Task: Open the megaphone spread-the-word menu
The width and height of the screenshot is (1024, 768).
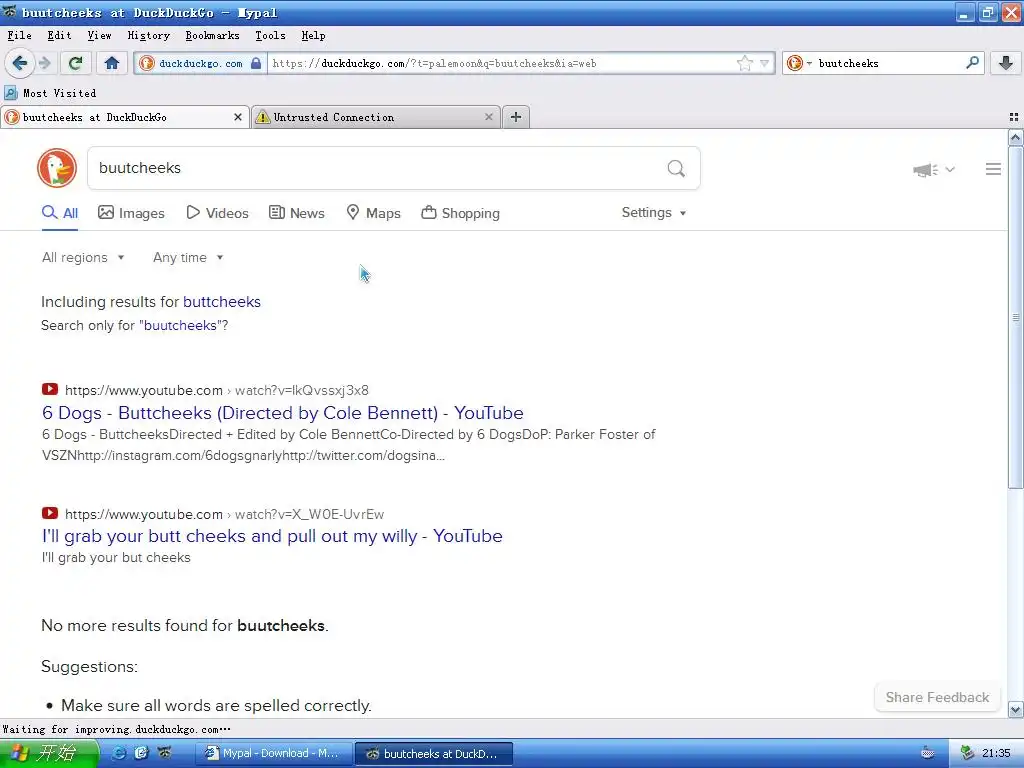Action: click(934, 170)
